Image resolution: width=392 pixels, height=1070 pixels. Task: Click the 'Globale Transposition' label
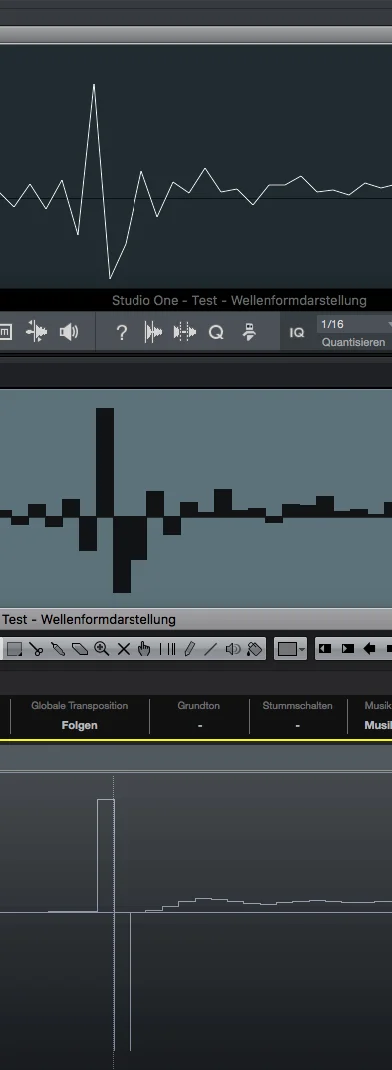point(79,706)
